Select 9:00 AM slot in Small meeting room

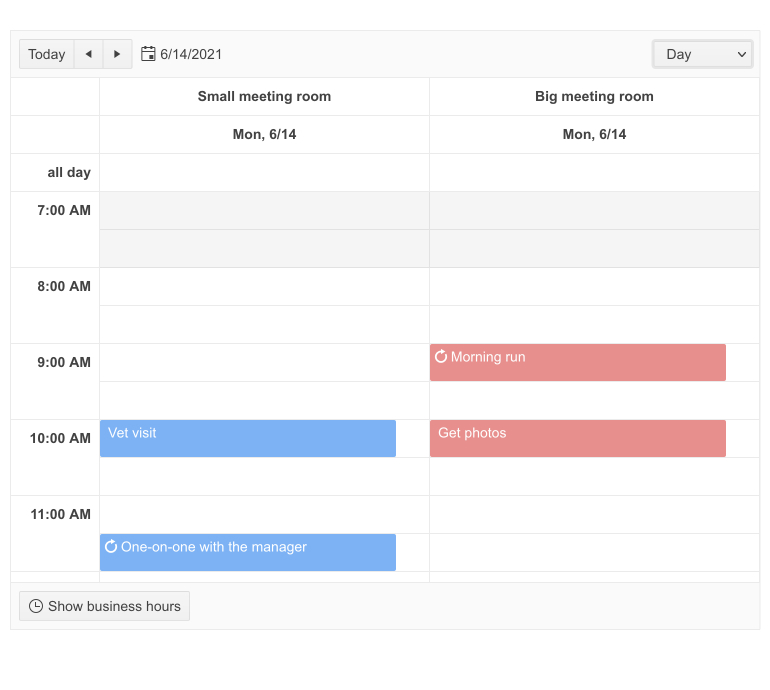click(264, 363)
